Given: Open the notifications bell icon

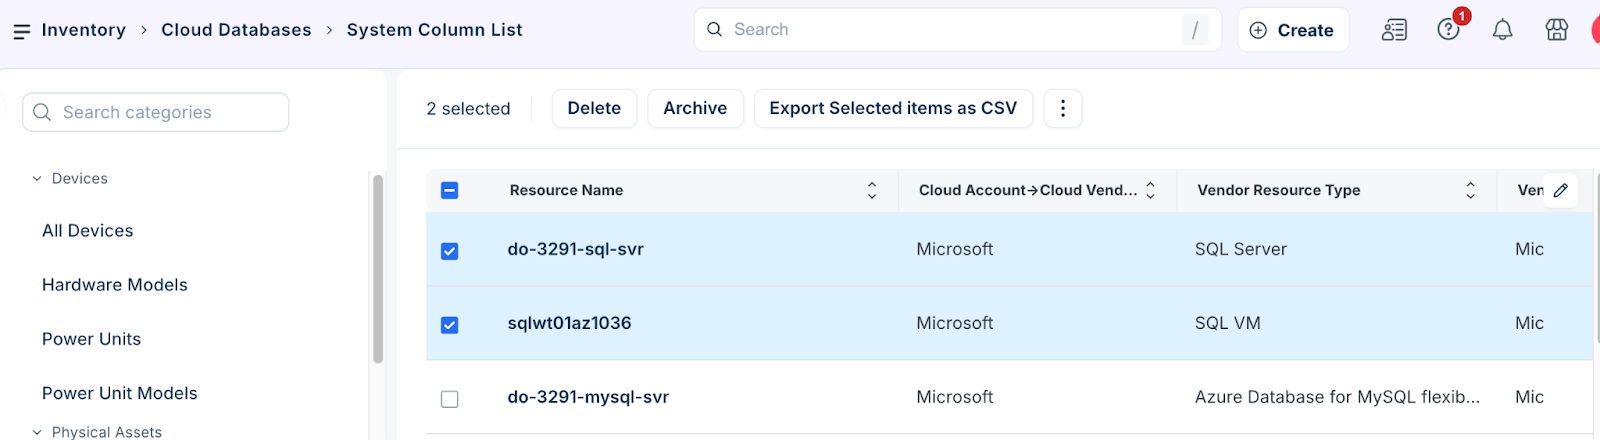Looking at the screenshot, I should (x=1502, y=30).
